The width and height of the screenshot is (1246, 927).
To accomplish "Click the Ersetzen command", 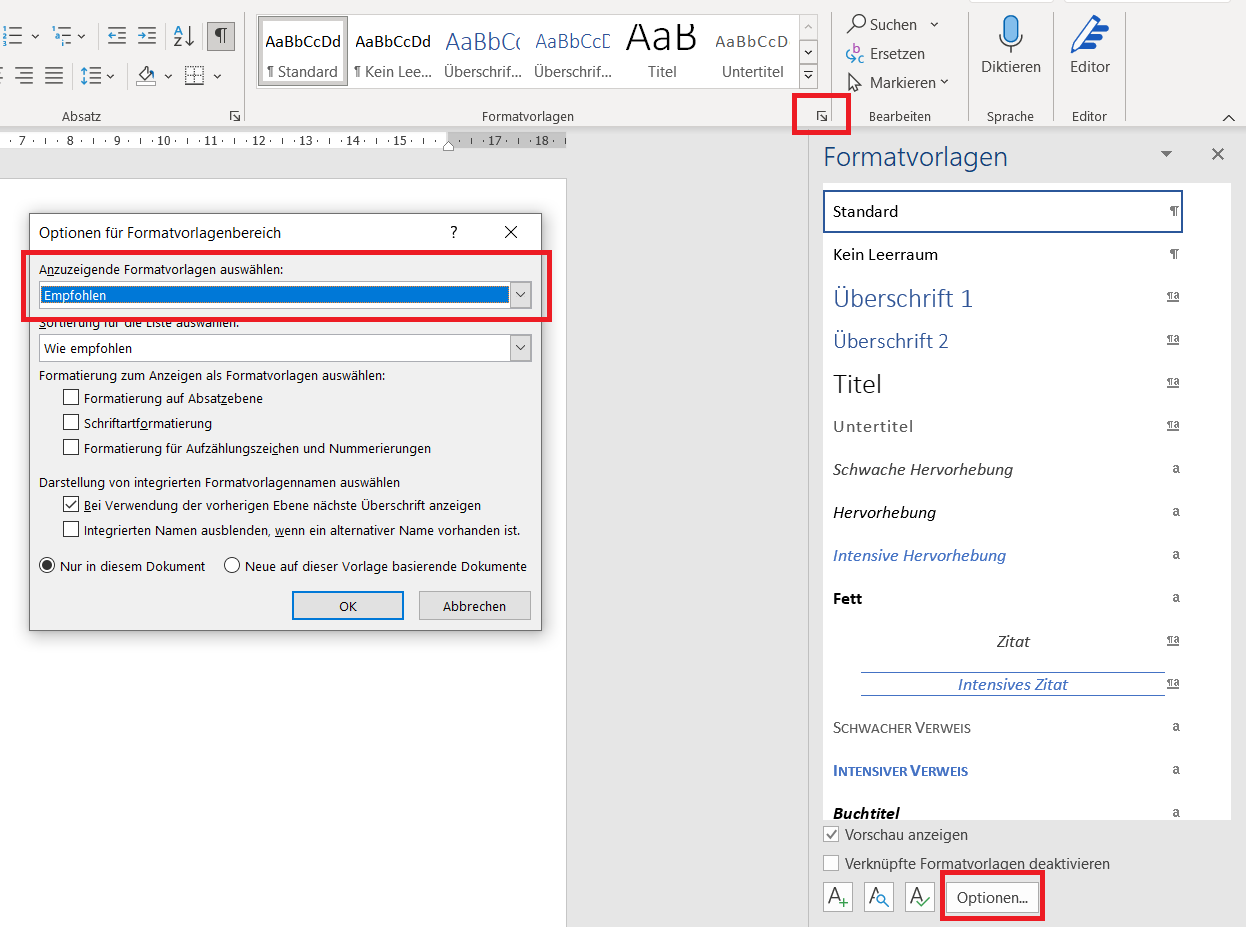I will point(886,54).
